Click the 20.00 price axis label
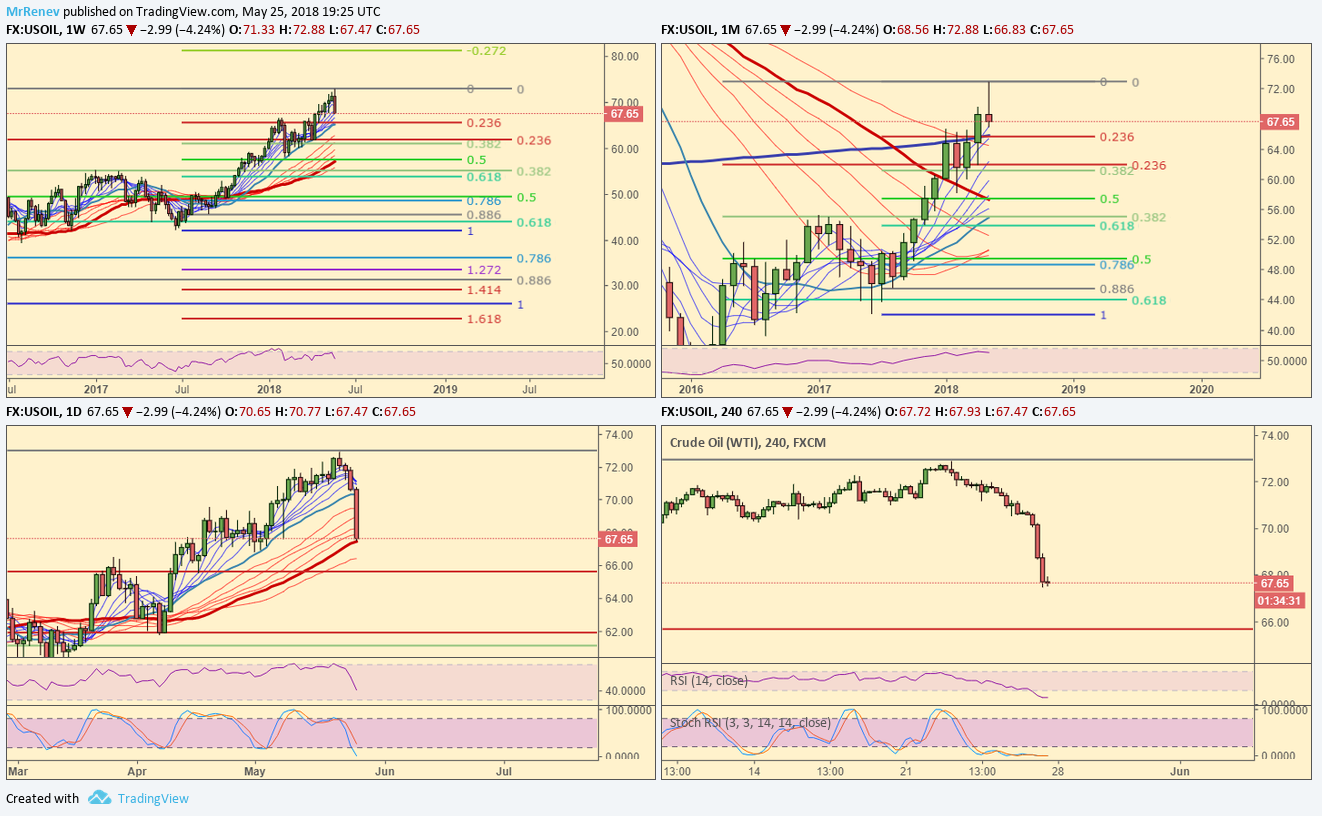This screenshot has width=1322, height=816. tap(625, 332)
